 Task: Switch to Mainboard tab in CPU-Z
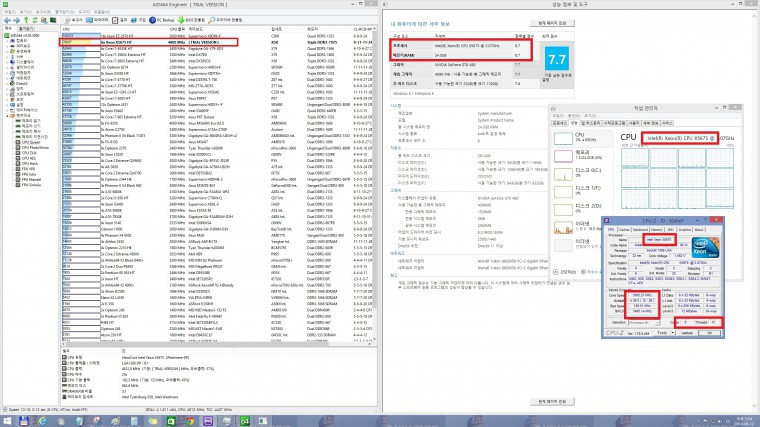click(x=640, y=229)
